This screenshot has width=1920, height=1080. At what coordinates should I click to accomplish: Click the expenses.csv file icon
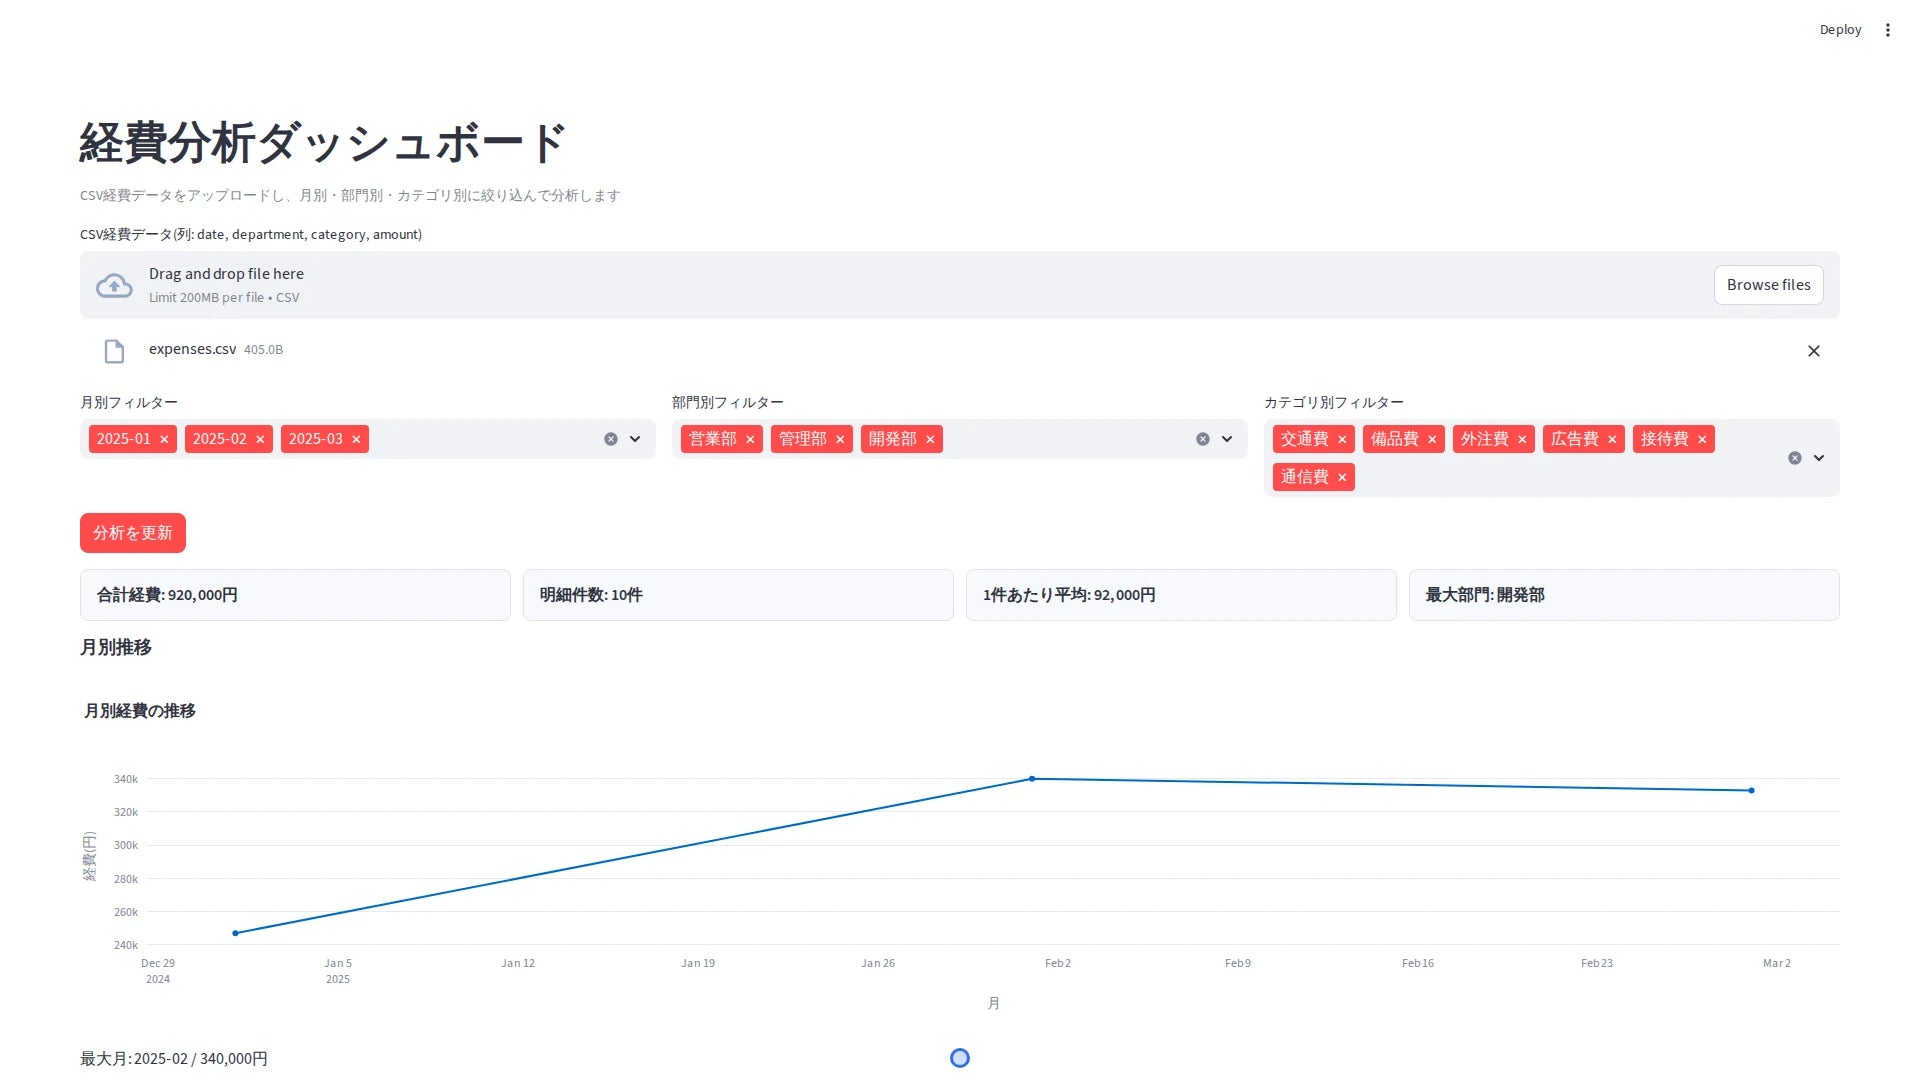114,351
